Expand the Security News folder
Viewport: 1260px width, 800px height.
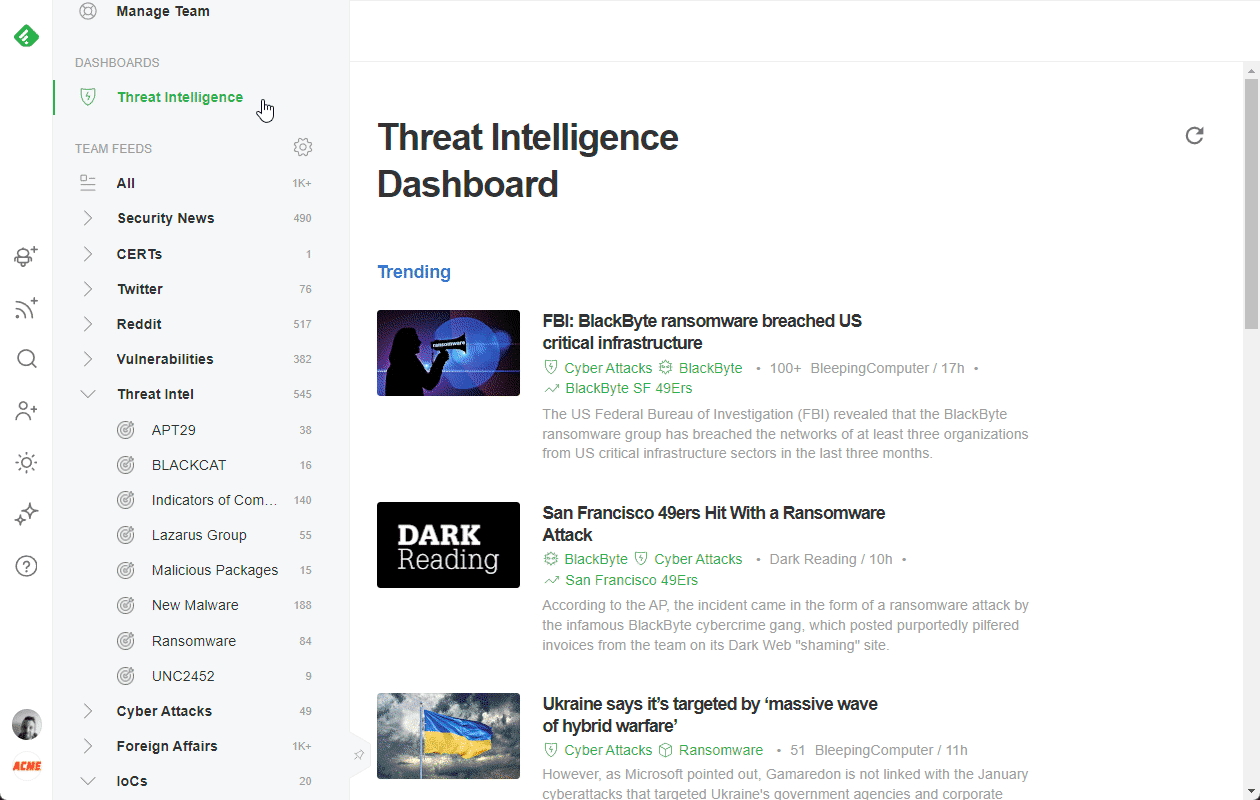pos(88,218)
